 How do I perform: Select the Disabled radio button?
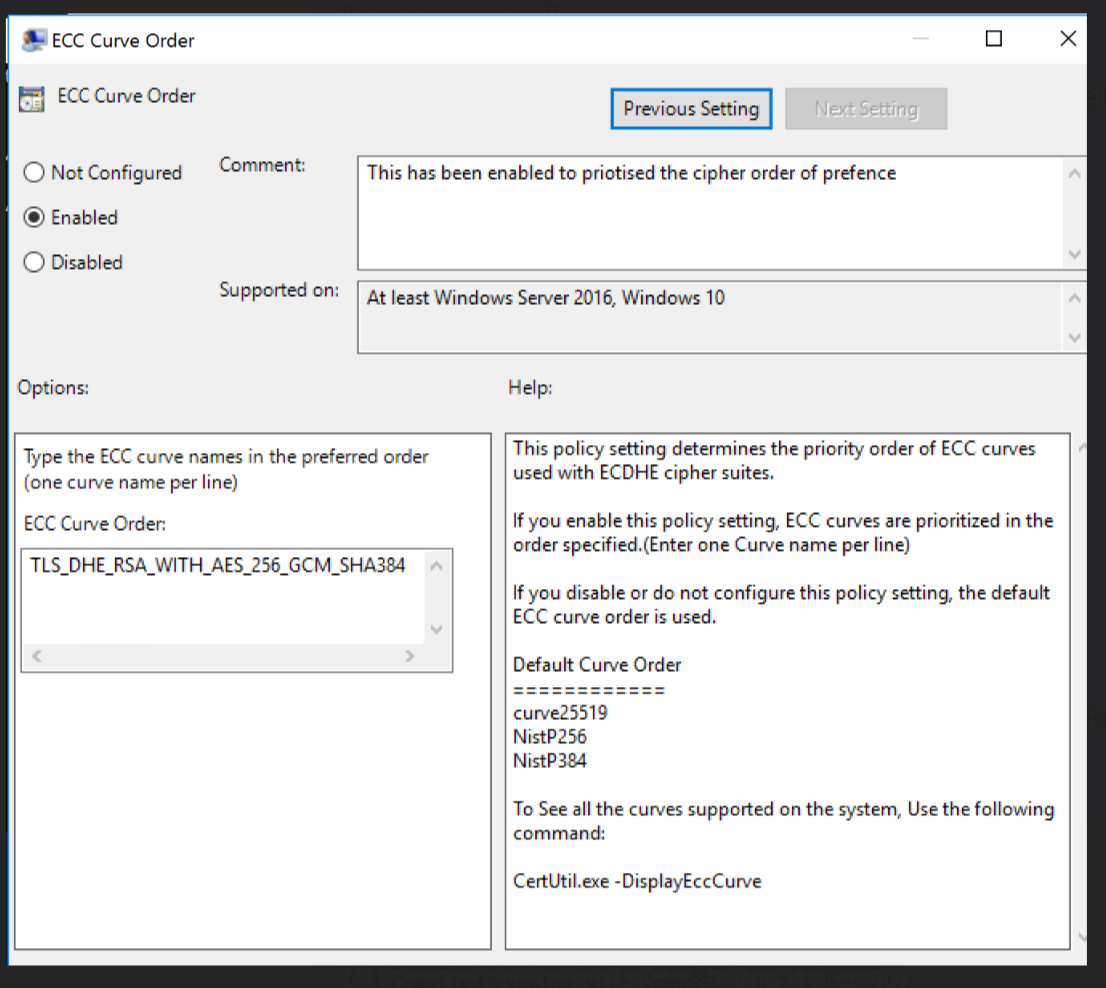[x=34, y=263]
